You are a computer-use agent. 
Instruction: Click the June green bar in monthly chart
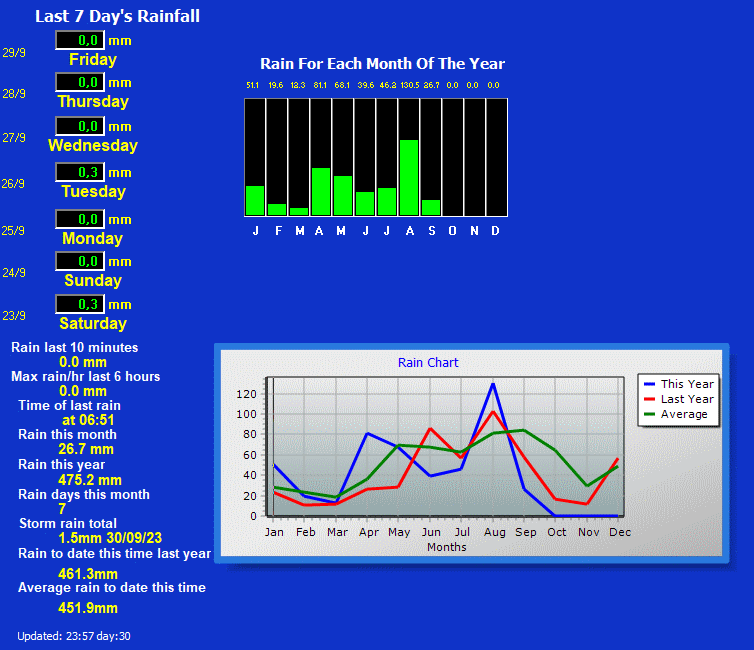[365, 203]
